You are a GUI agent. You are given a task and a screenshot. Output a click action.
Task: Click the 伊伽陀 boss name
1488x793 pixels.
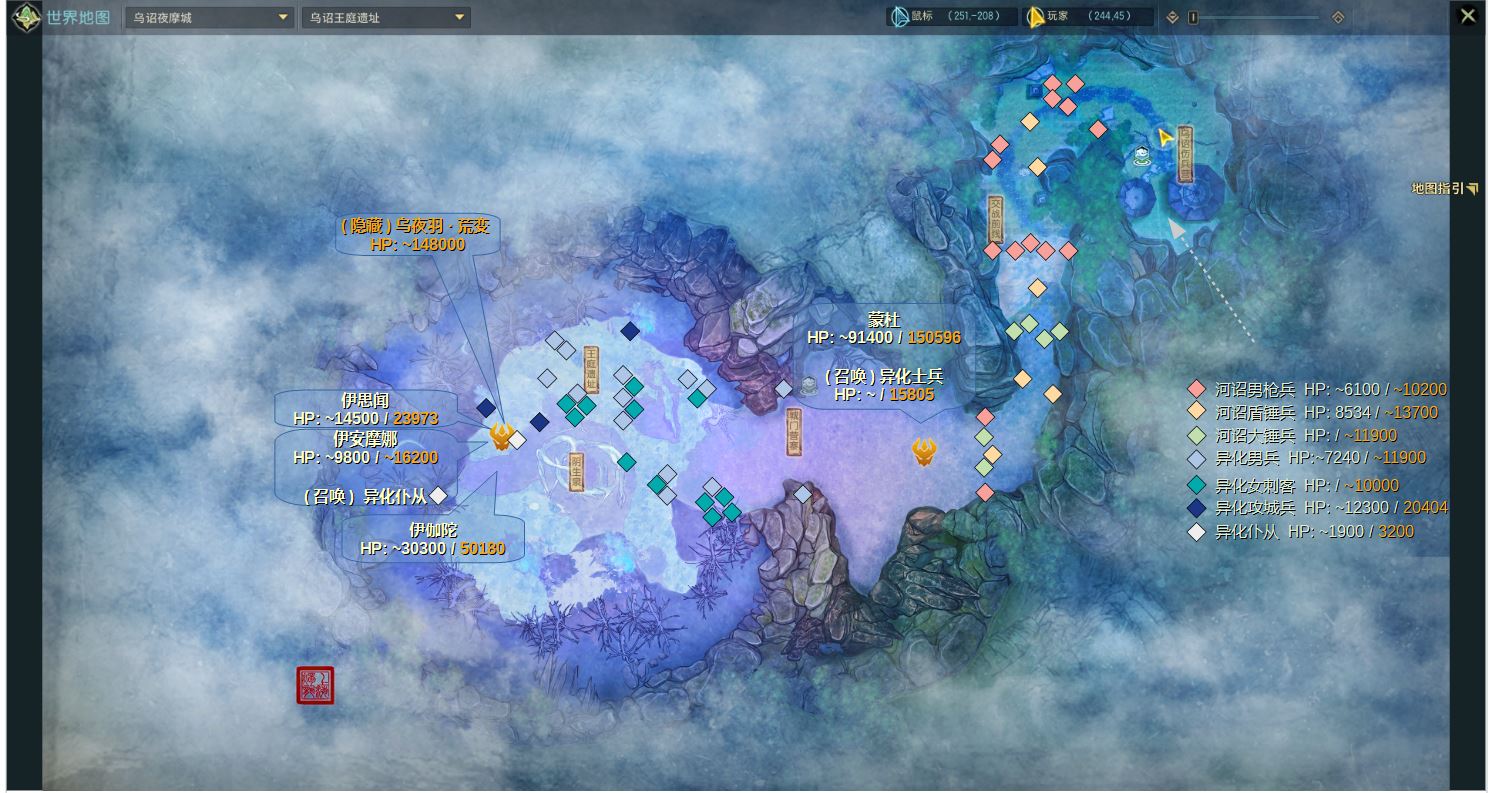click(x=433, y=530)
